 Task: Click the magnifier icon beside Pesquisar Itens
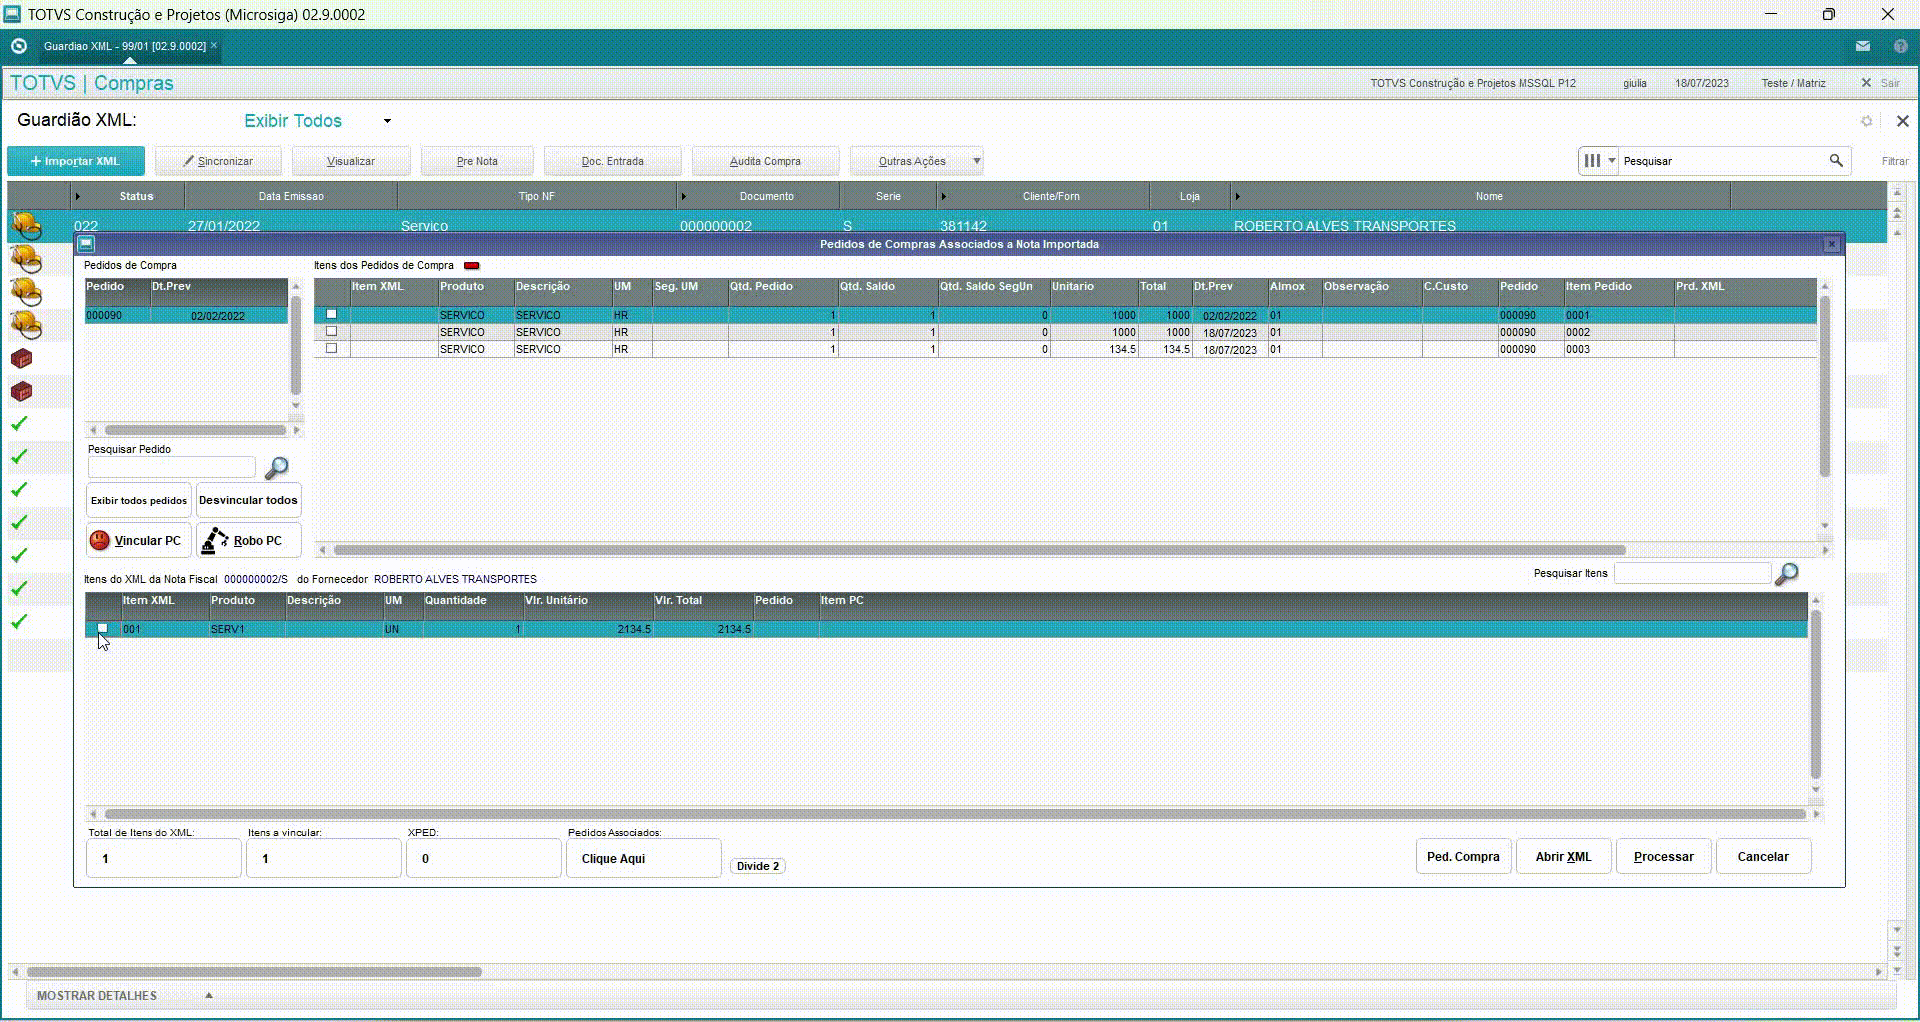point(1786,574)
